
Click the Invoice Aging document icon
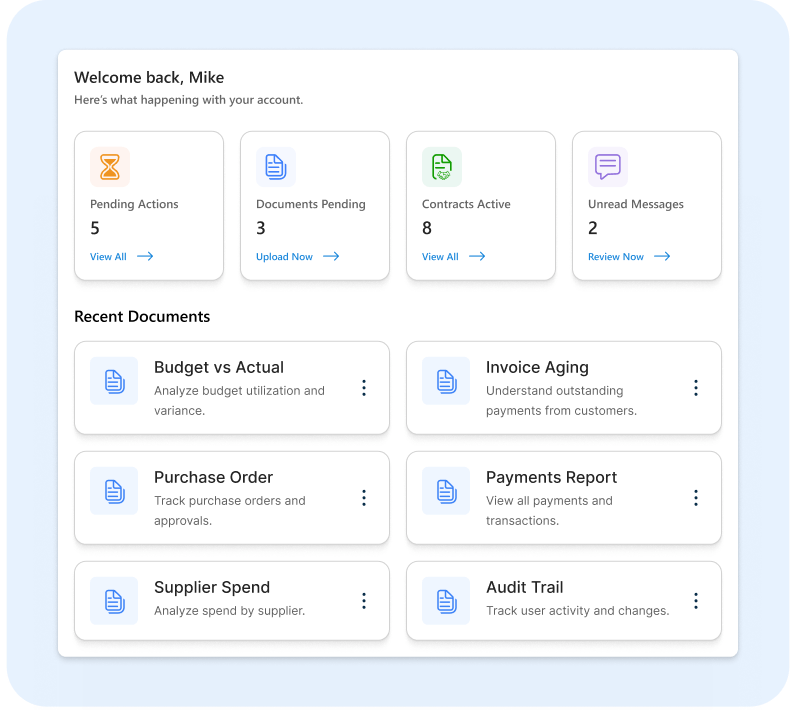click(x=446, y=381)
